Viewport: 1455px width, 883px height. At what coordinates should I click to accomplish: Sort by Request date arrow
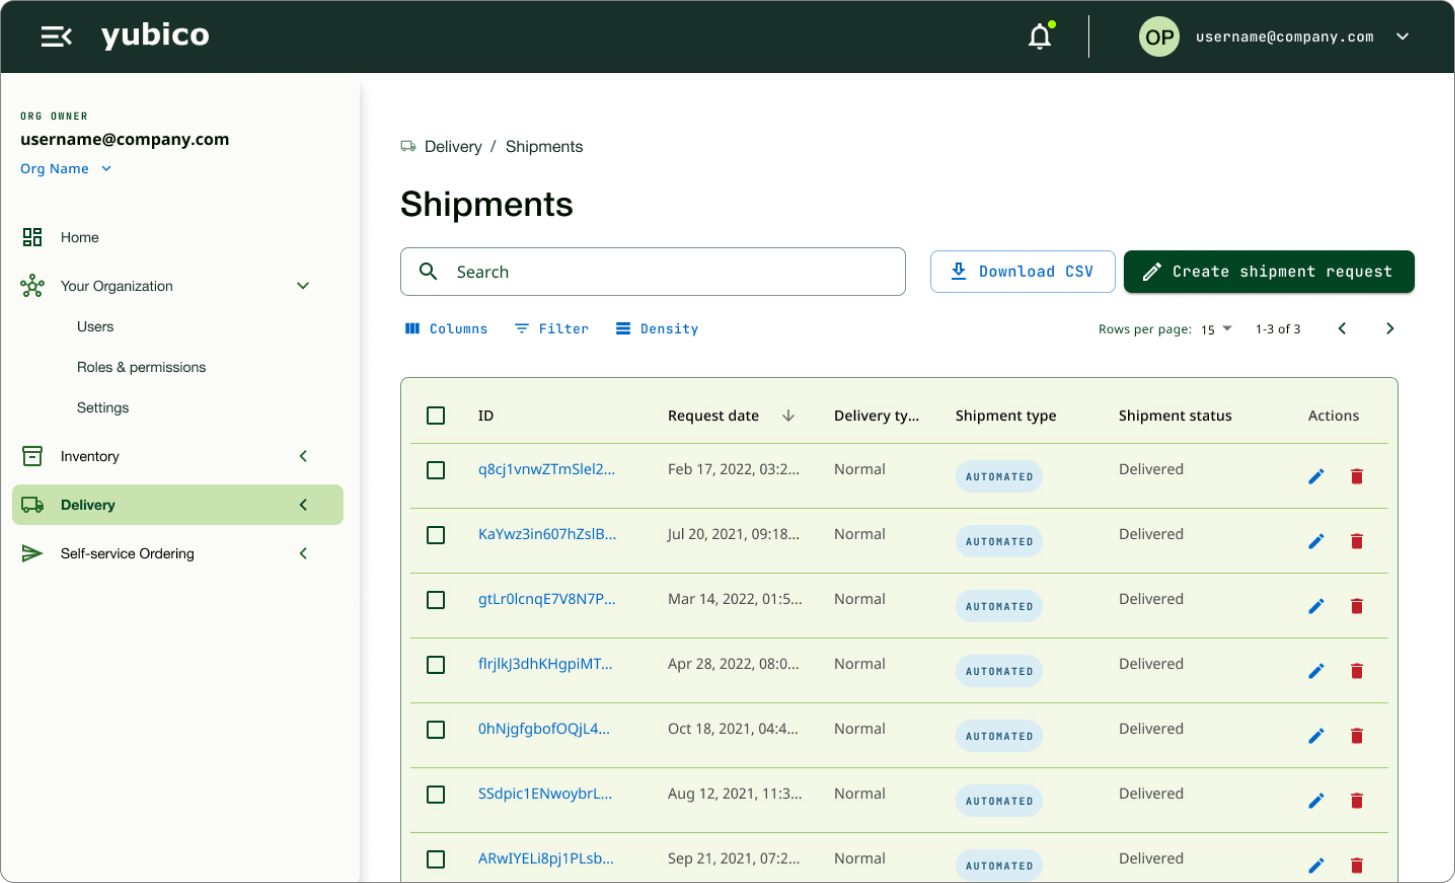[788, 416]
